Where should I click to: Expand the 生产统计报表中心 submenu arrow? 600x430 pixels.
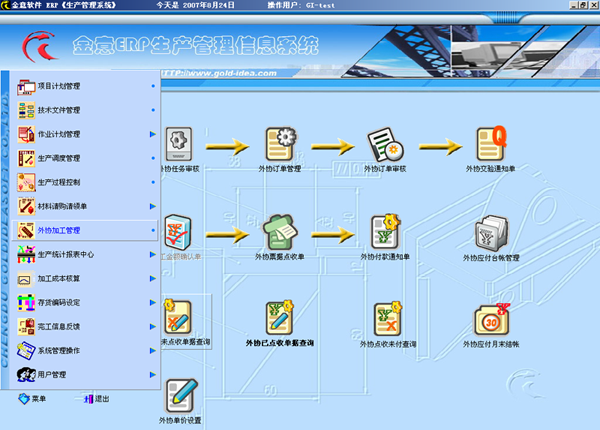pyautogui.click(x=152, y=255)
